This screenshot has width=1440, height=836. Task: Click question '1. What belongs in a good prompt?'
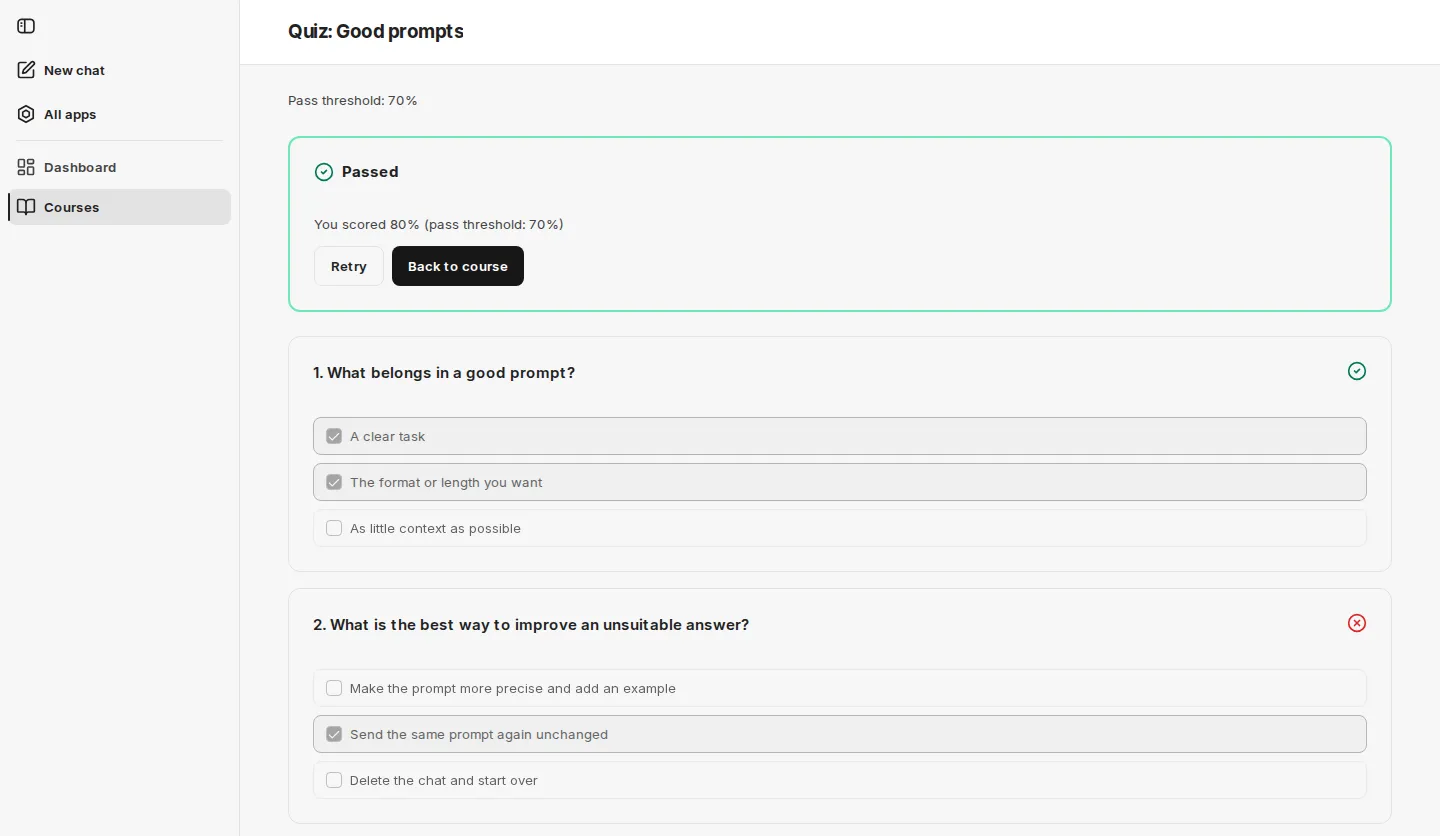click(x=444, y=373)
